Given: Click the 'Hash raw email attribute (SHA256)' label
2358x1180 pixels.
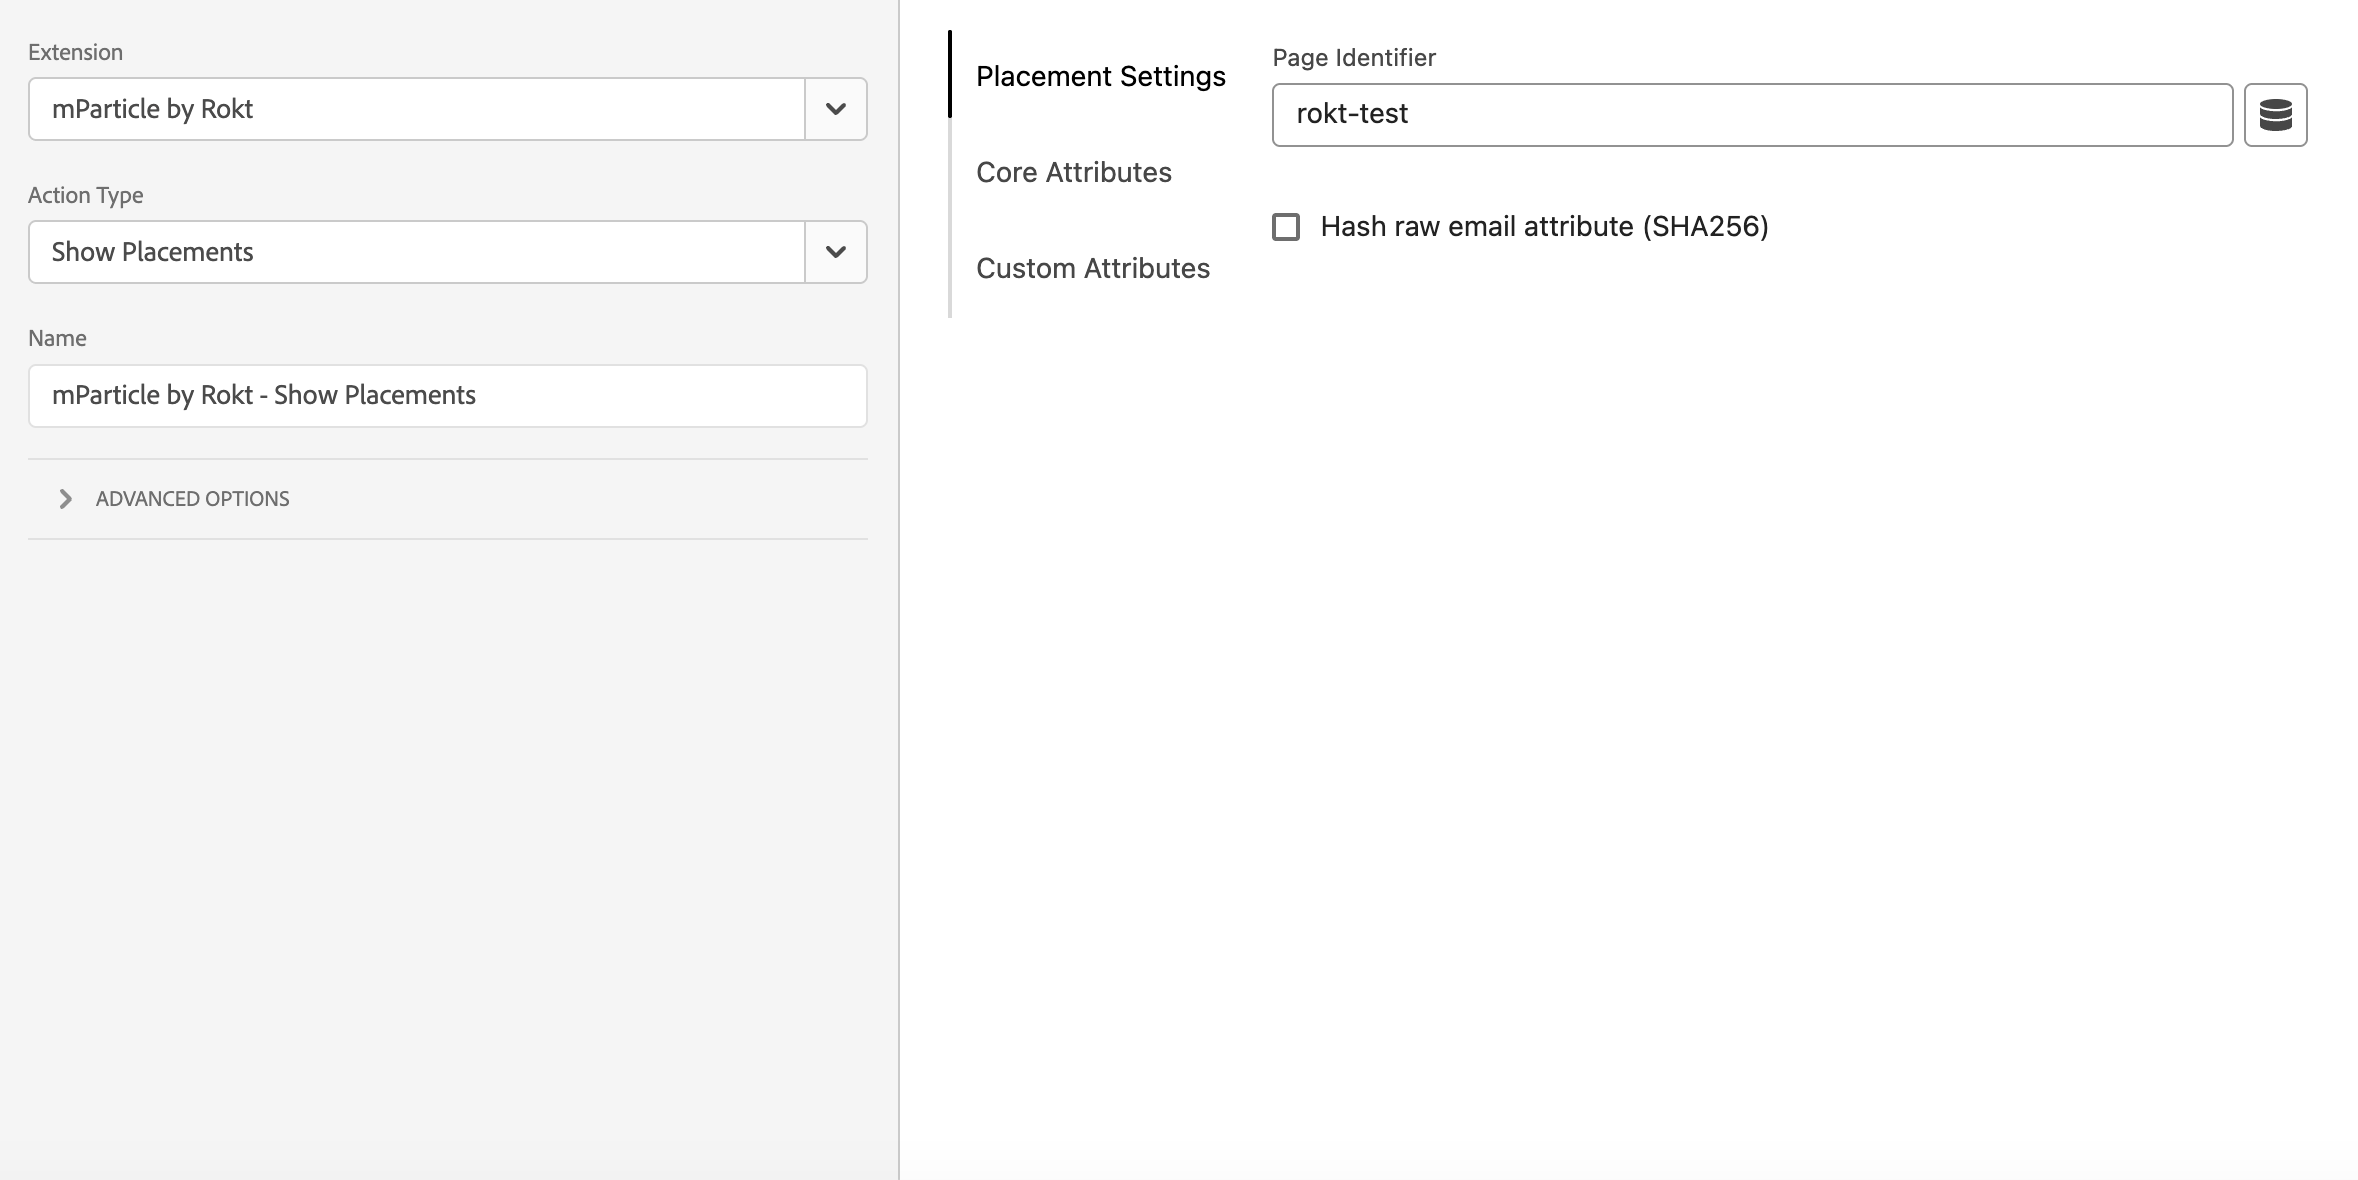Looking at the screenshot, I should pos(1544,227).
